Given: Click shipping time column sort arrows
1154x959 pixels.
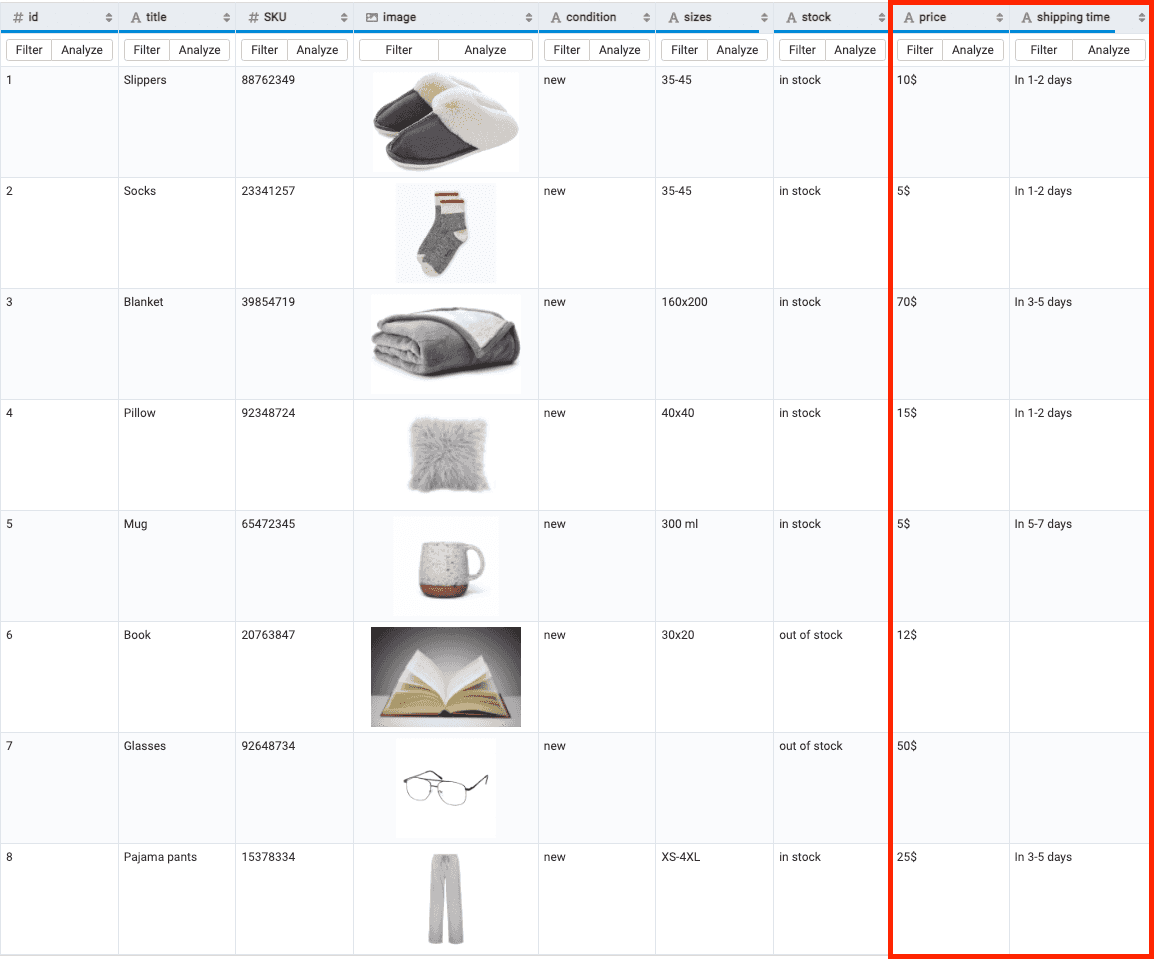Looking at the screenshot, I should click(1141, 18).
